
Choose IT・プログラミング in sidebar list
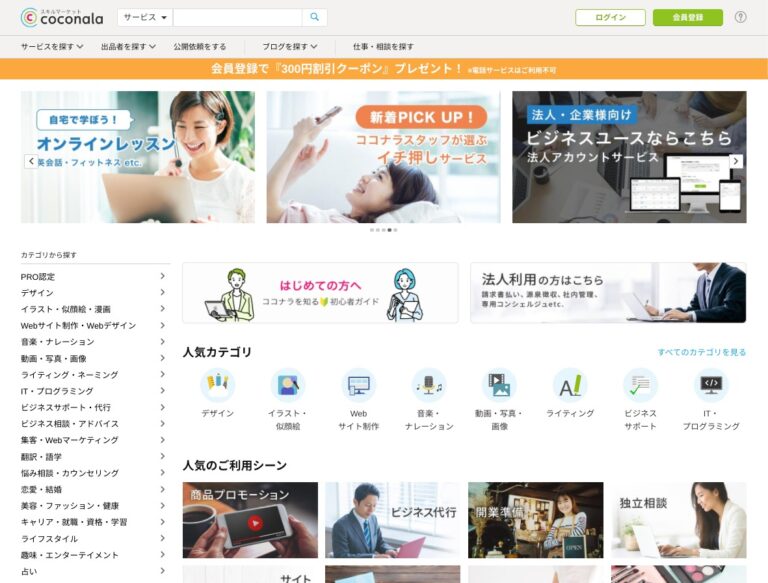(x=57, y=391)
